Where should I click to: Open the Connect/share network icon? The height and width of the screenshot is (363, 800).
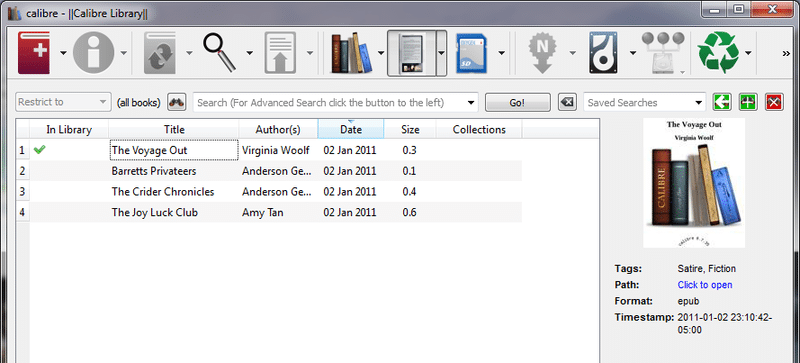click(x=663, y=53)
